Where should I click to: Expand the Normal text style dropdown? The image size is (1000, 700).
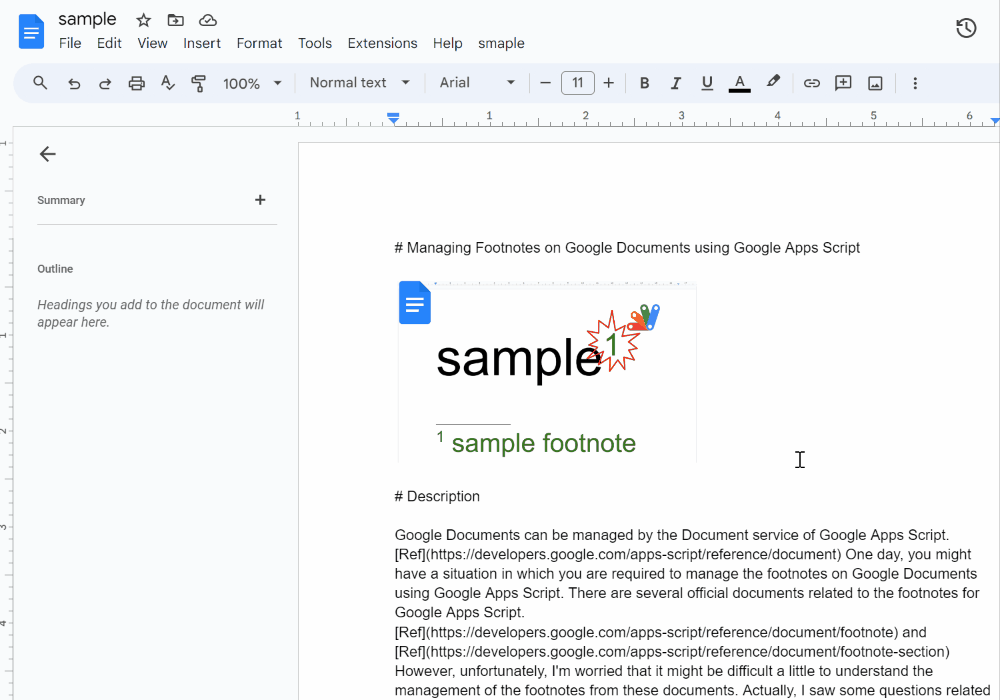point(360,83)
